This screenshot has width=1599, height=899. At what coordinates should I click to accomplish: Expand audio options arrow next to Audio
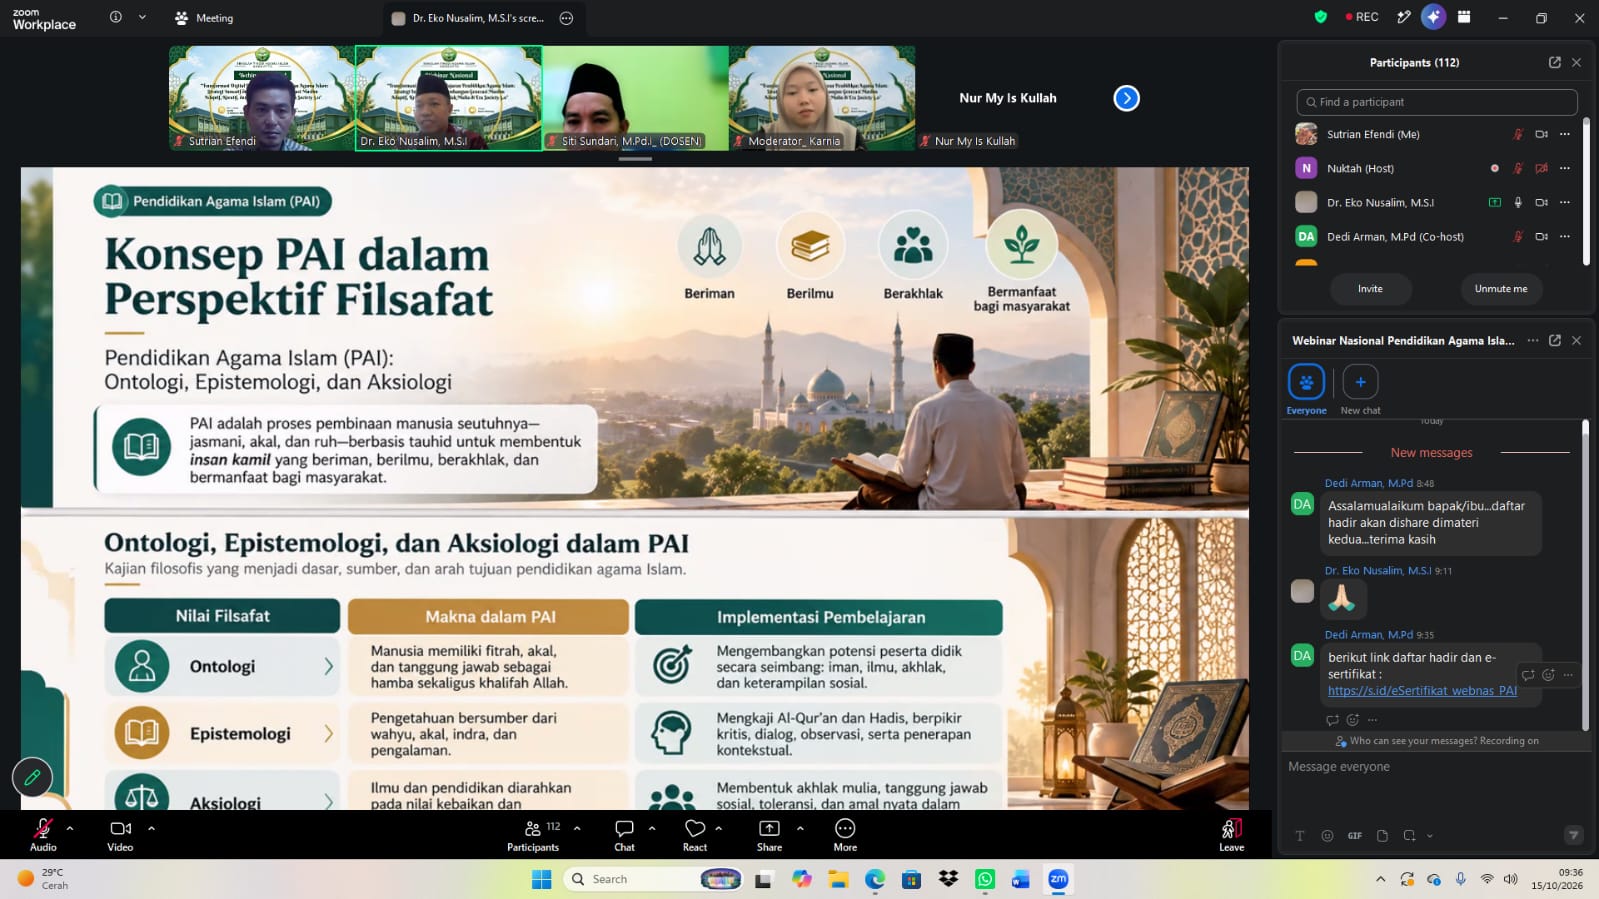coord(70,828)
